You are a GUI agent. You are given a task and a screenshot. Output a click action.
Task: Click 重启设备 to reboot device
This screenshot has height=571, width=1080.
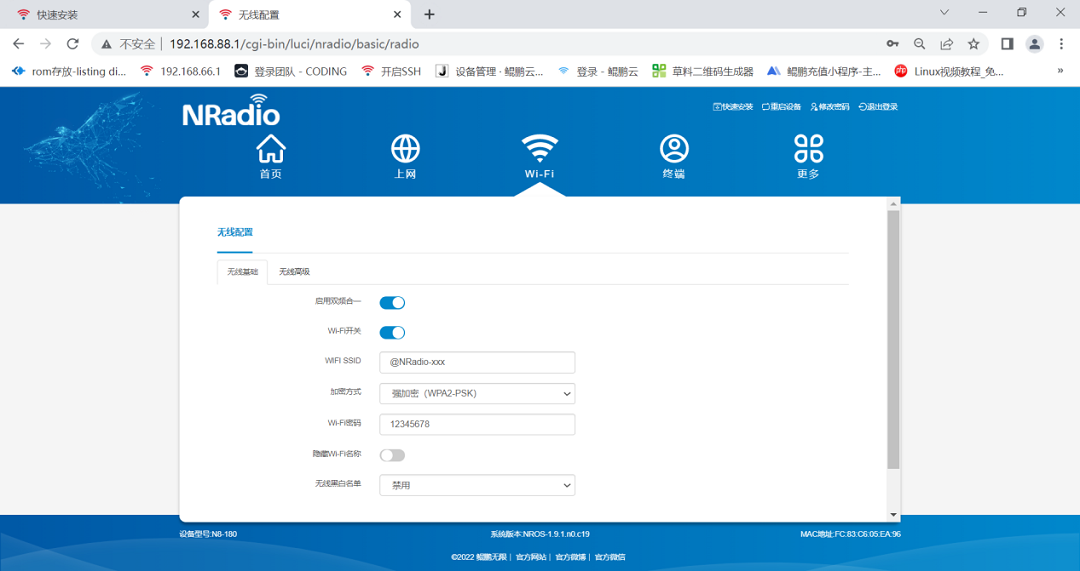782,107
